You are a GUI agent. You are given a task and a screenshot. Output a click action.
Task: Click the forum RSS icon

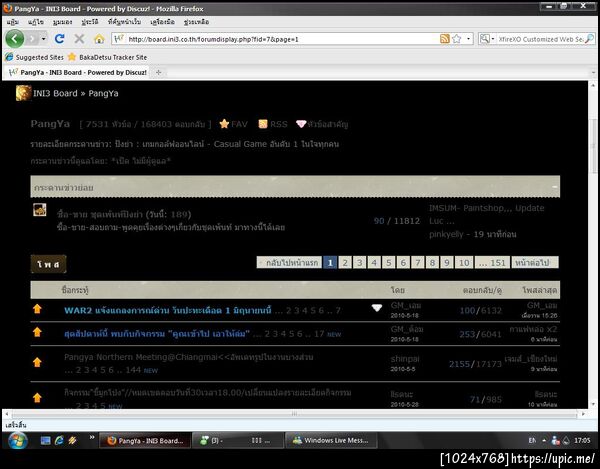[263, 124]
